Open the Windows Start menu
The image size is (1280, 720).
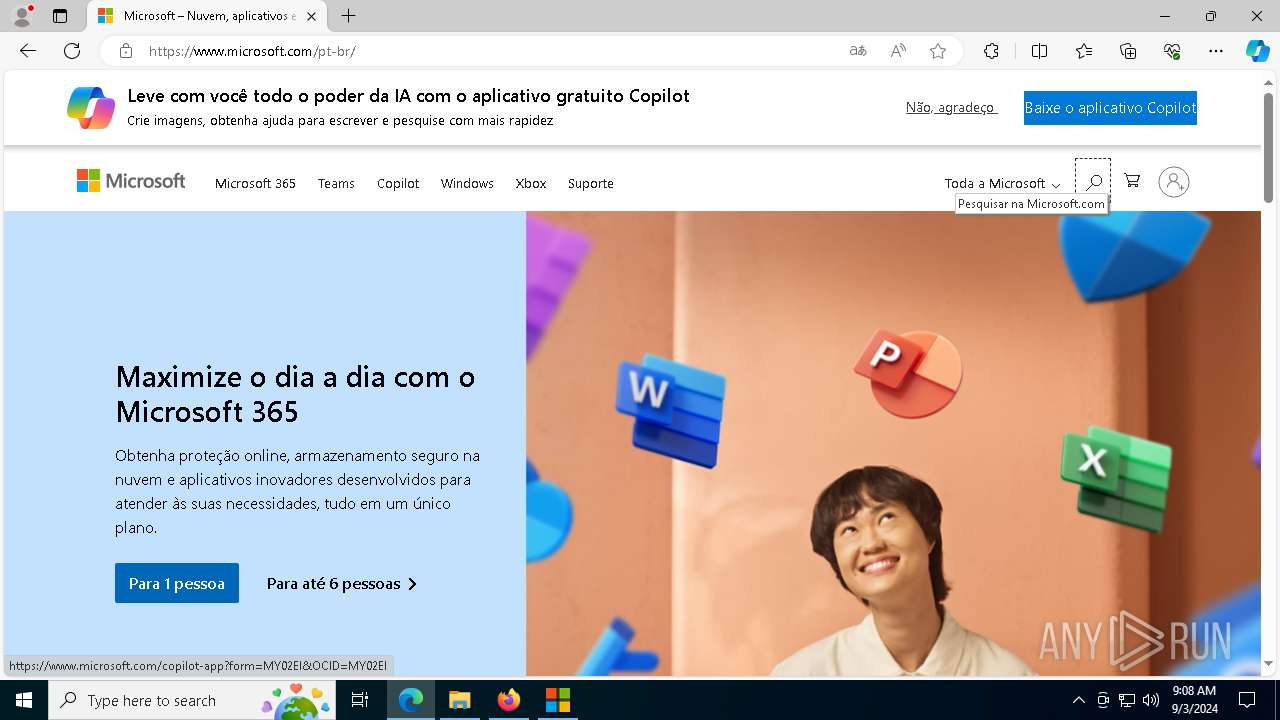point(24,700)
